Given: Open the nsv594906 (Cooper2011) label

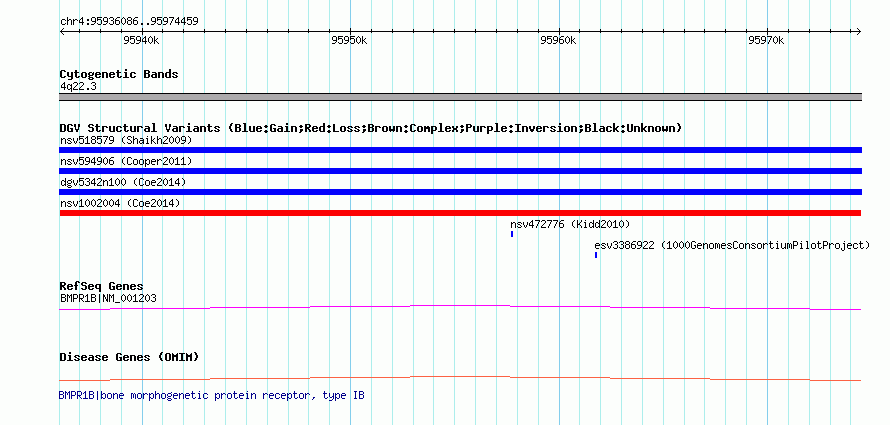Looking at the screenshot, I should [126, 161].
